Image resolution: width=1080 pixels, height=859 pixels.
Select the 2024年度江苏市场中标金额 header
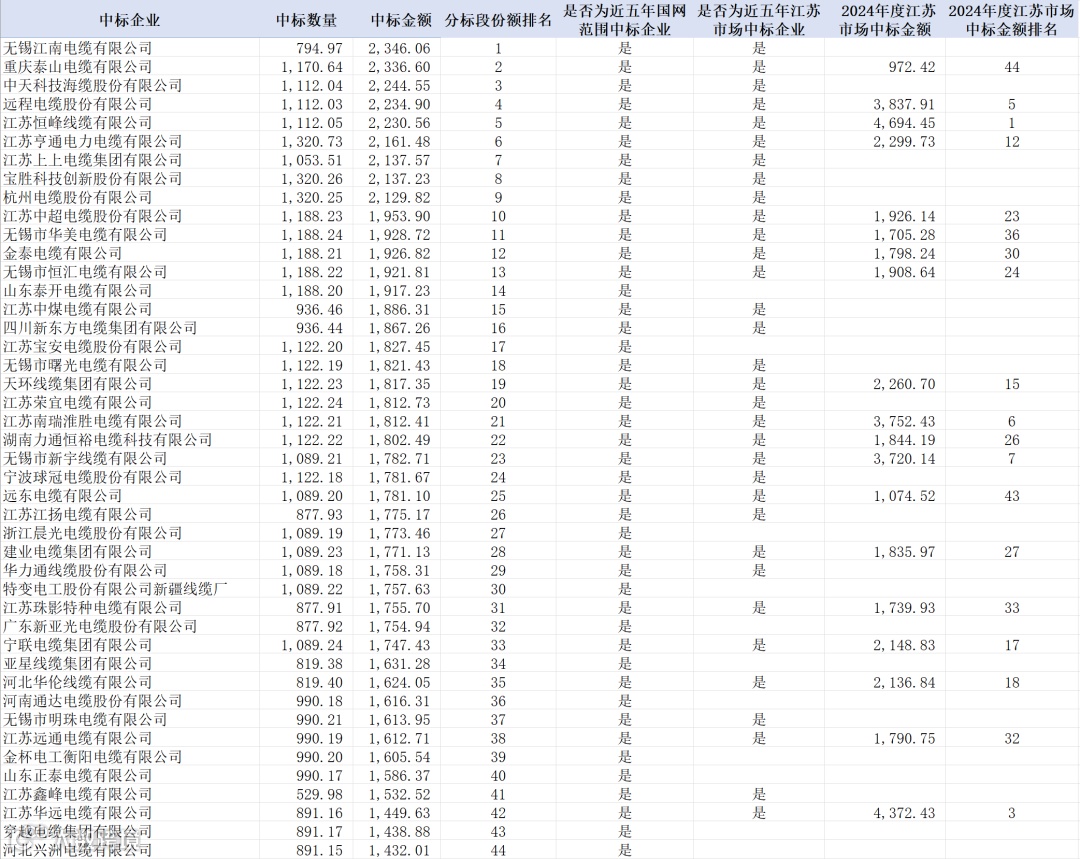[x=888, y=20]
